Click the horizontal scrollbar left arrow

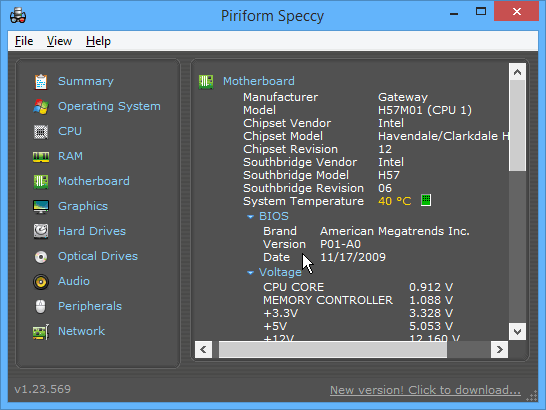(x=203, y=349)
